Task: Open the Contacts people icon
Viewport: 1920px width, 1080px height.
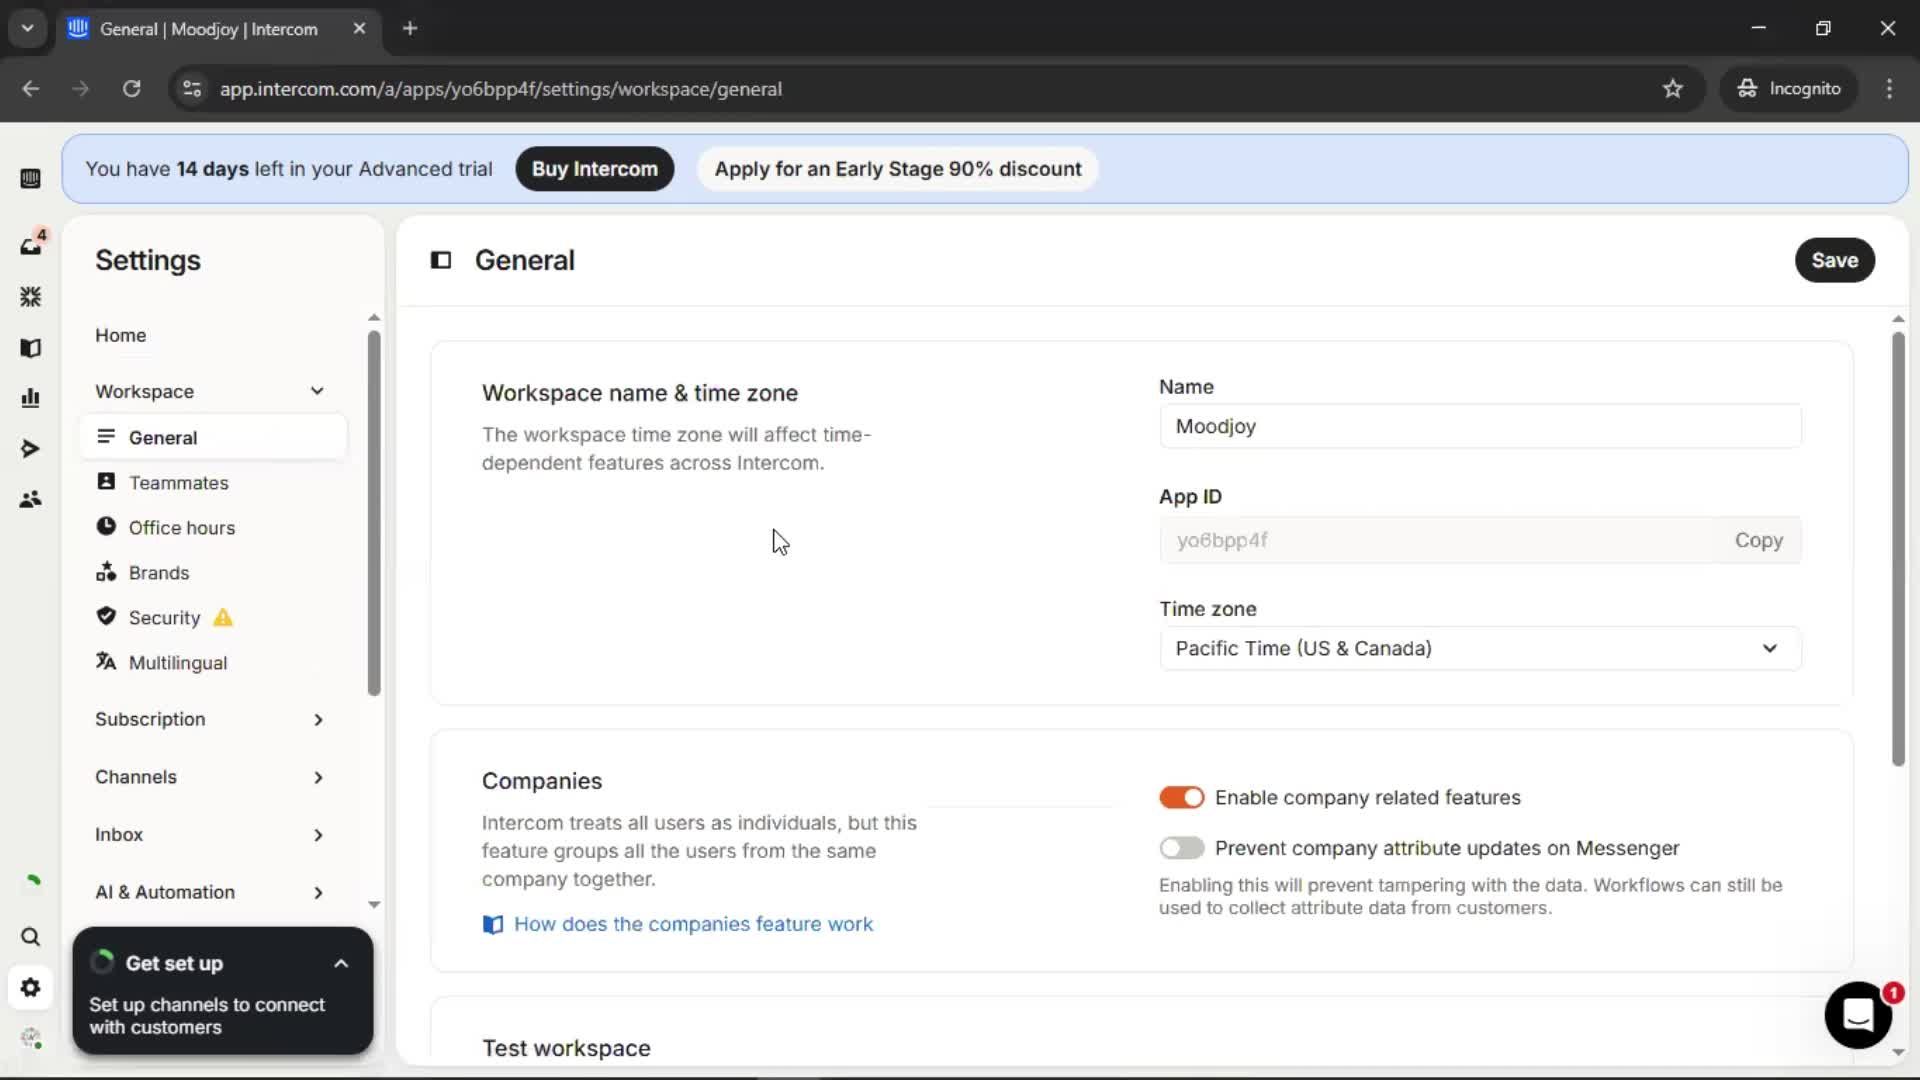Action: tap(30, 499)
